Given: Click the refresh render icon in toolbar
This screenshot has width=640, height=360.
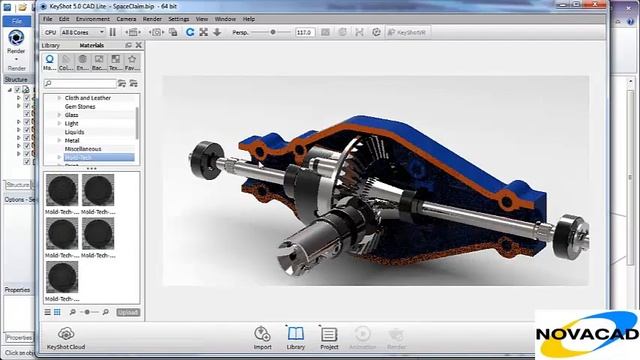Looking at the screenshot, I should 190,32.
